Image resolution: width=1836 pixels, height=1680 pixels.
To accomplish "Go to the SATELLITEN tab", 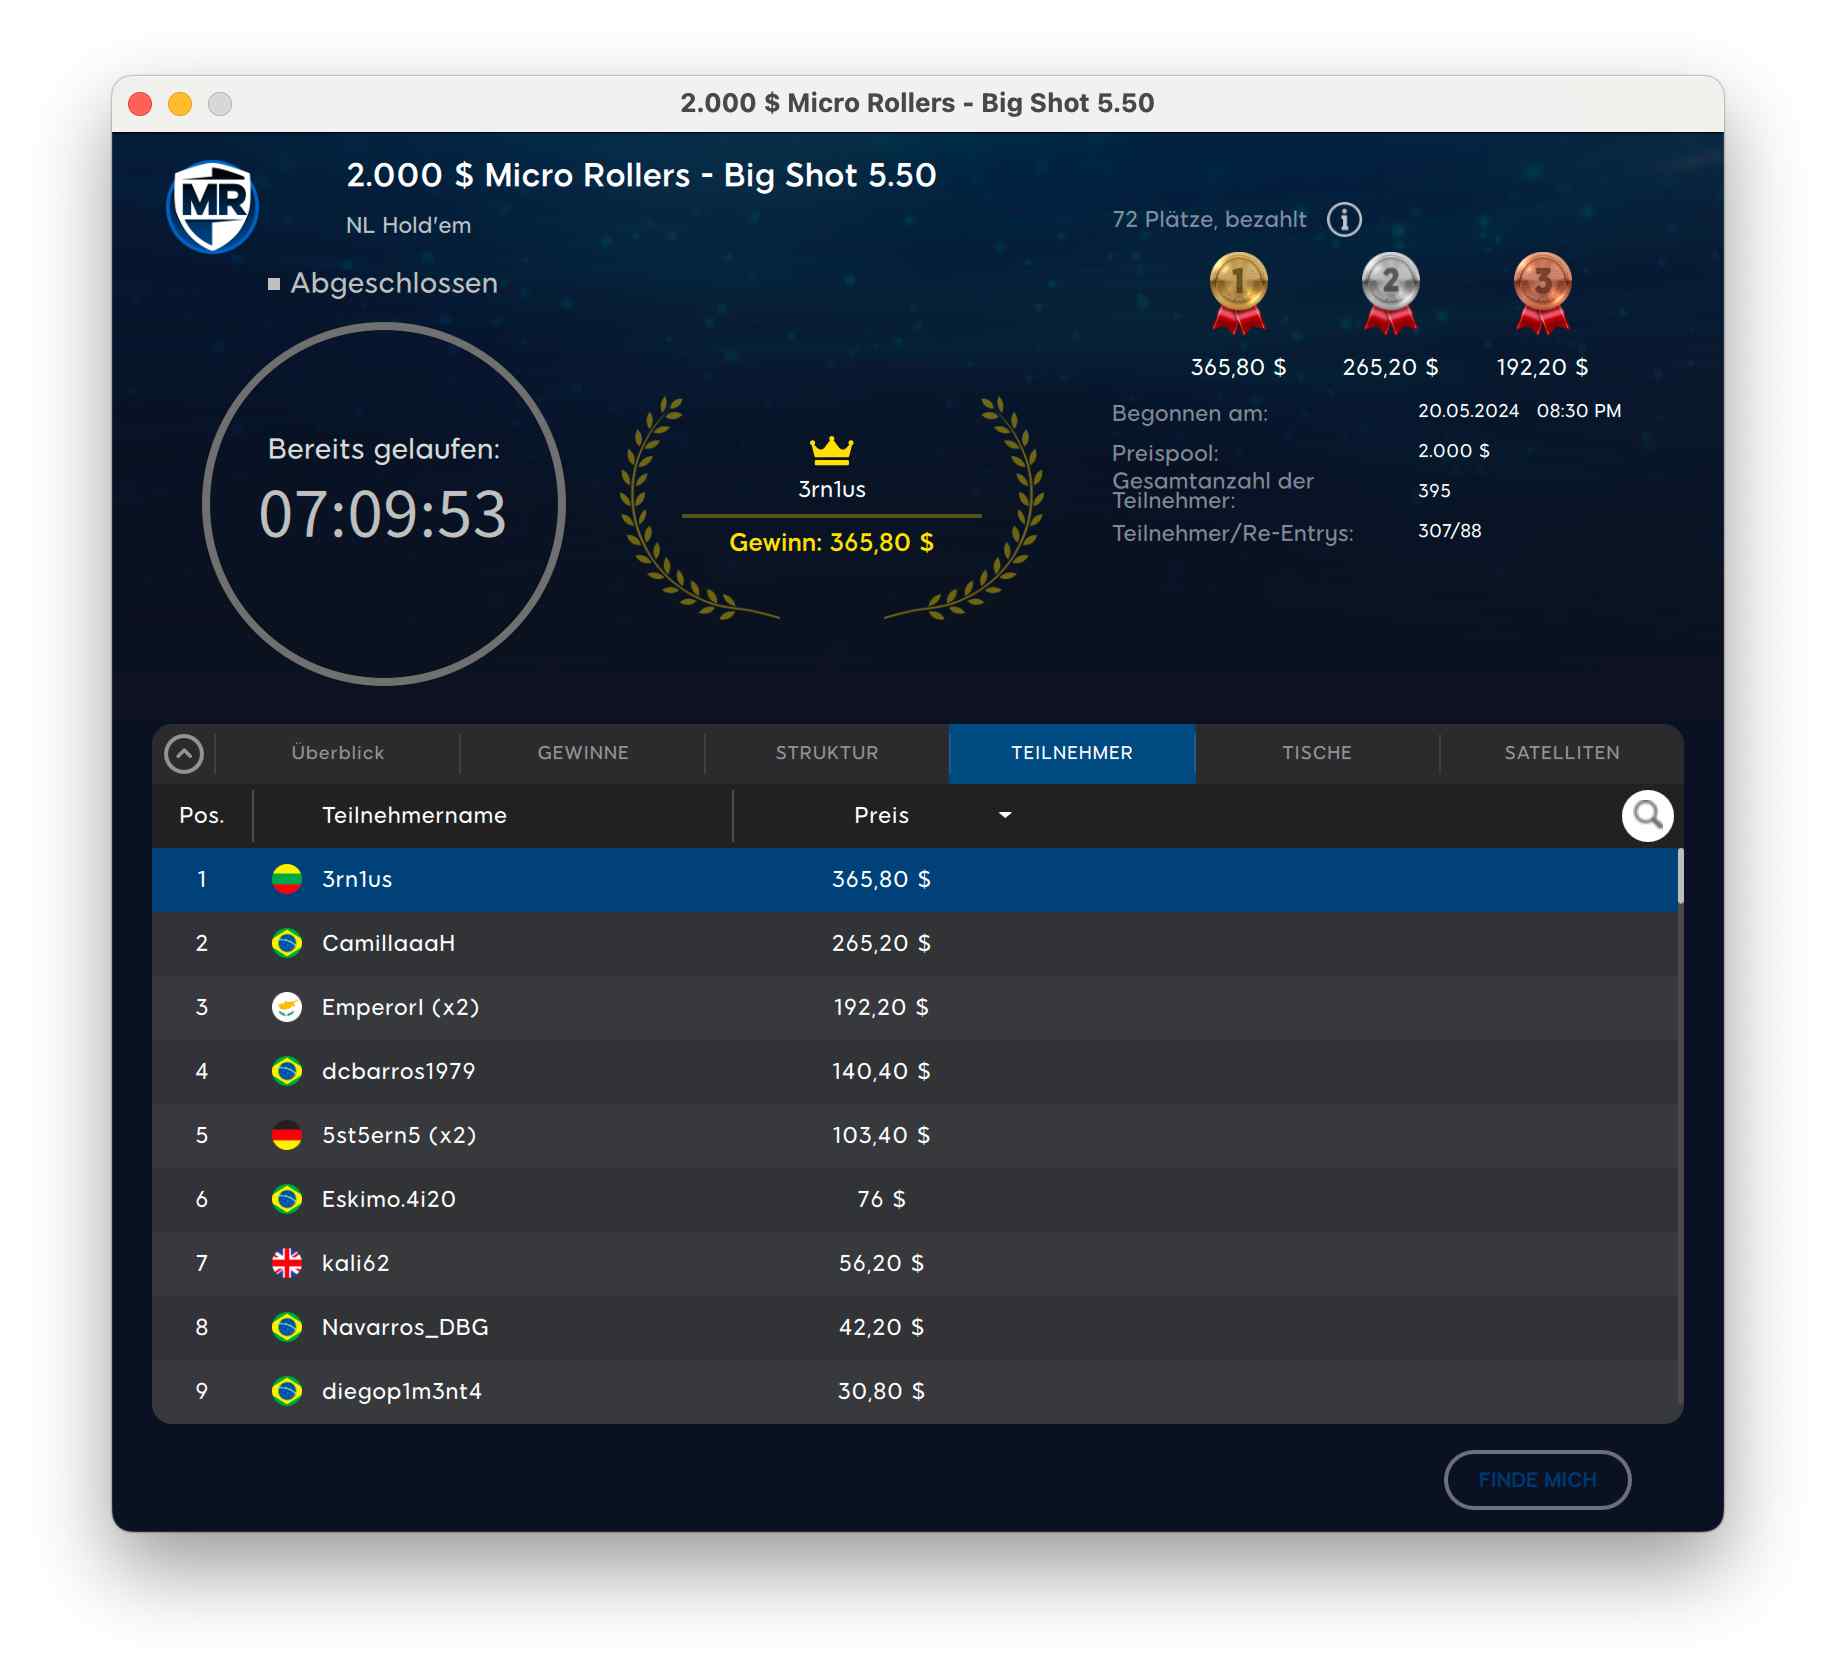I will point(1561,753).
